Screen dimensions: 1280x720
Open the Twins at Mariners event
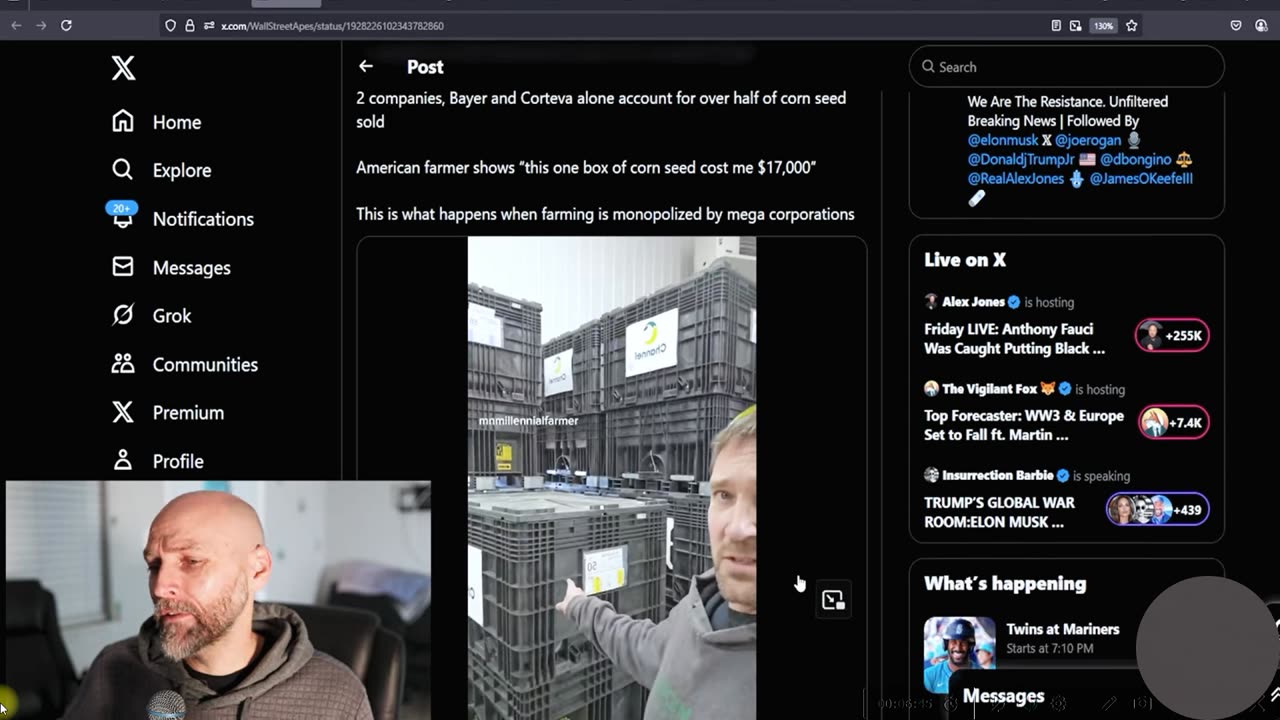(x=1062, y=629)
